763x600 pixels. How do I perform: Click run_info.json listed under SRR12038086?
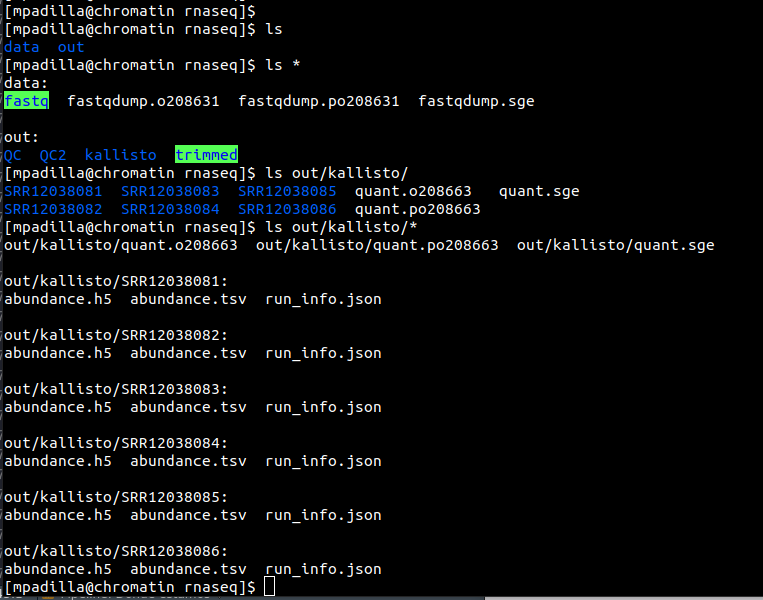tap(323, 569)
